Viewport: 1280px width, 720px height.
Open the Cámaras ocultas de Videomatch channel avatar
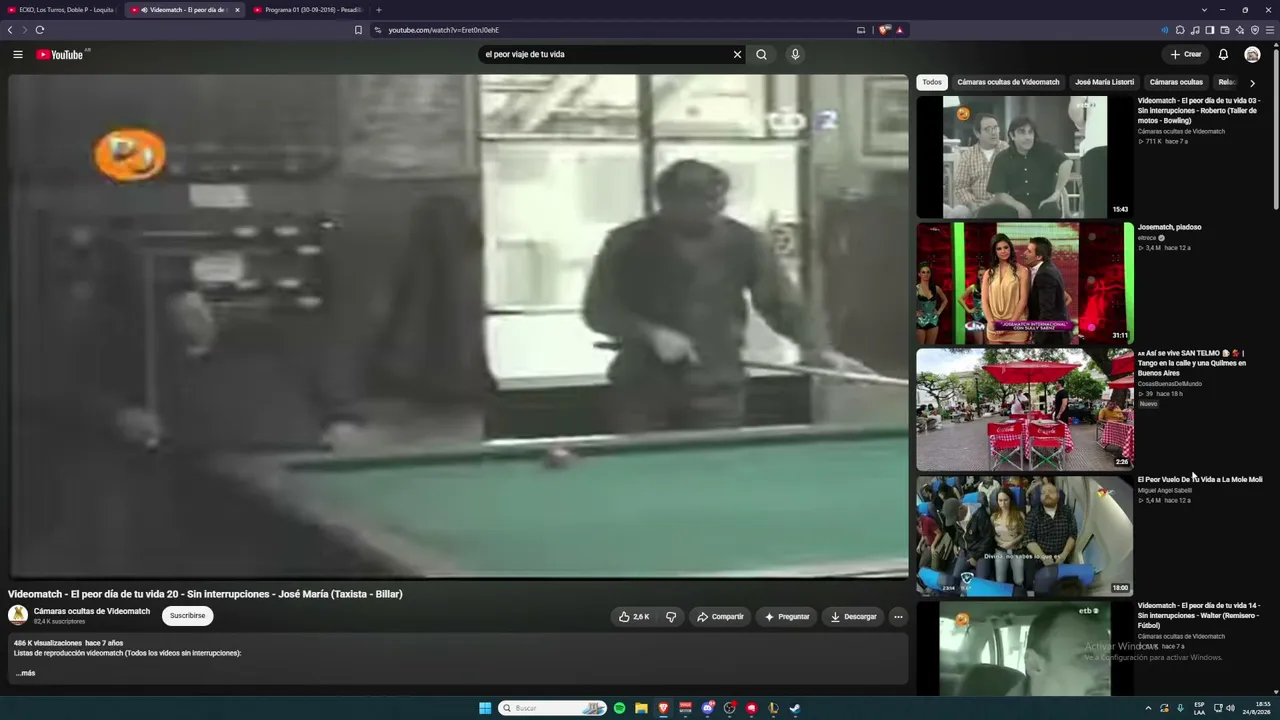coord(18,615)
